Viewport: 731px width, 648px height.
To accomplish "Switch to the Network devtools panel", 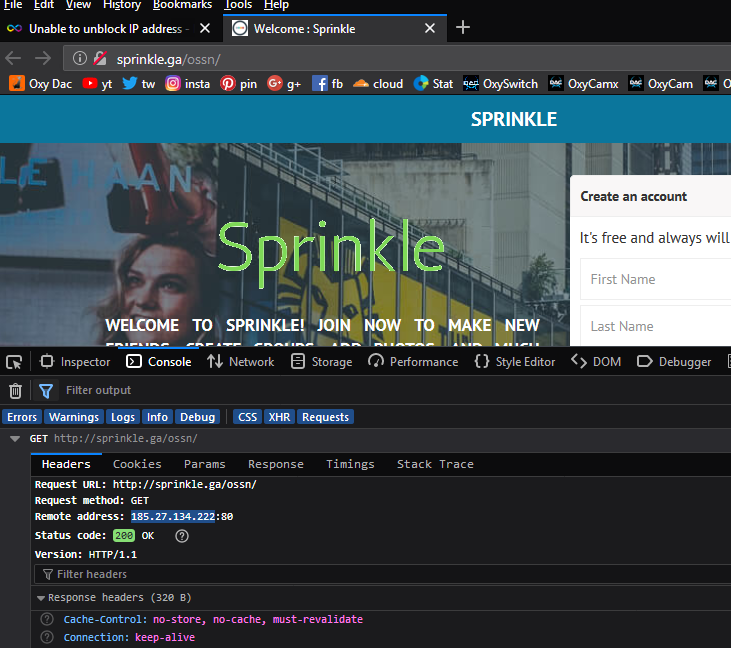I will (x=241, y=362).
